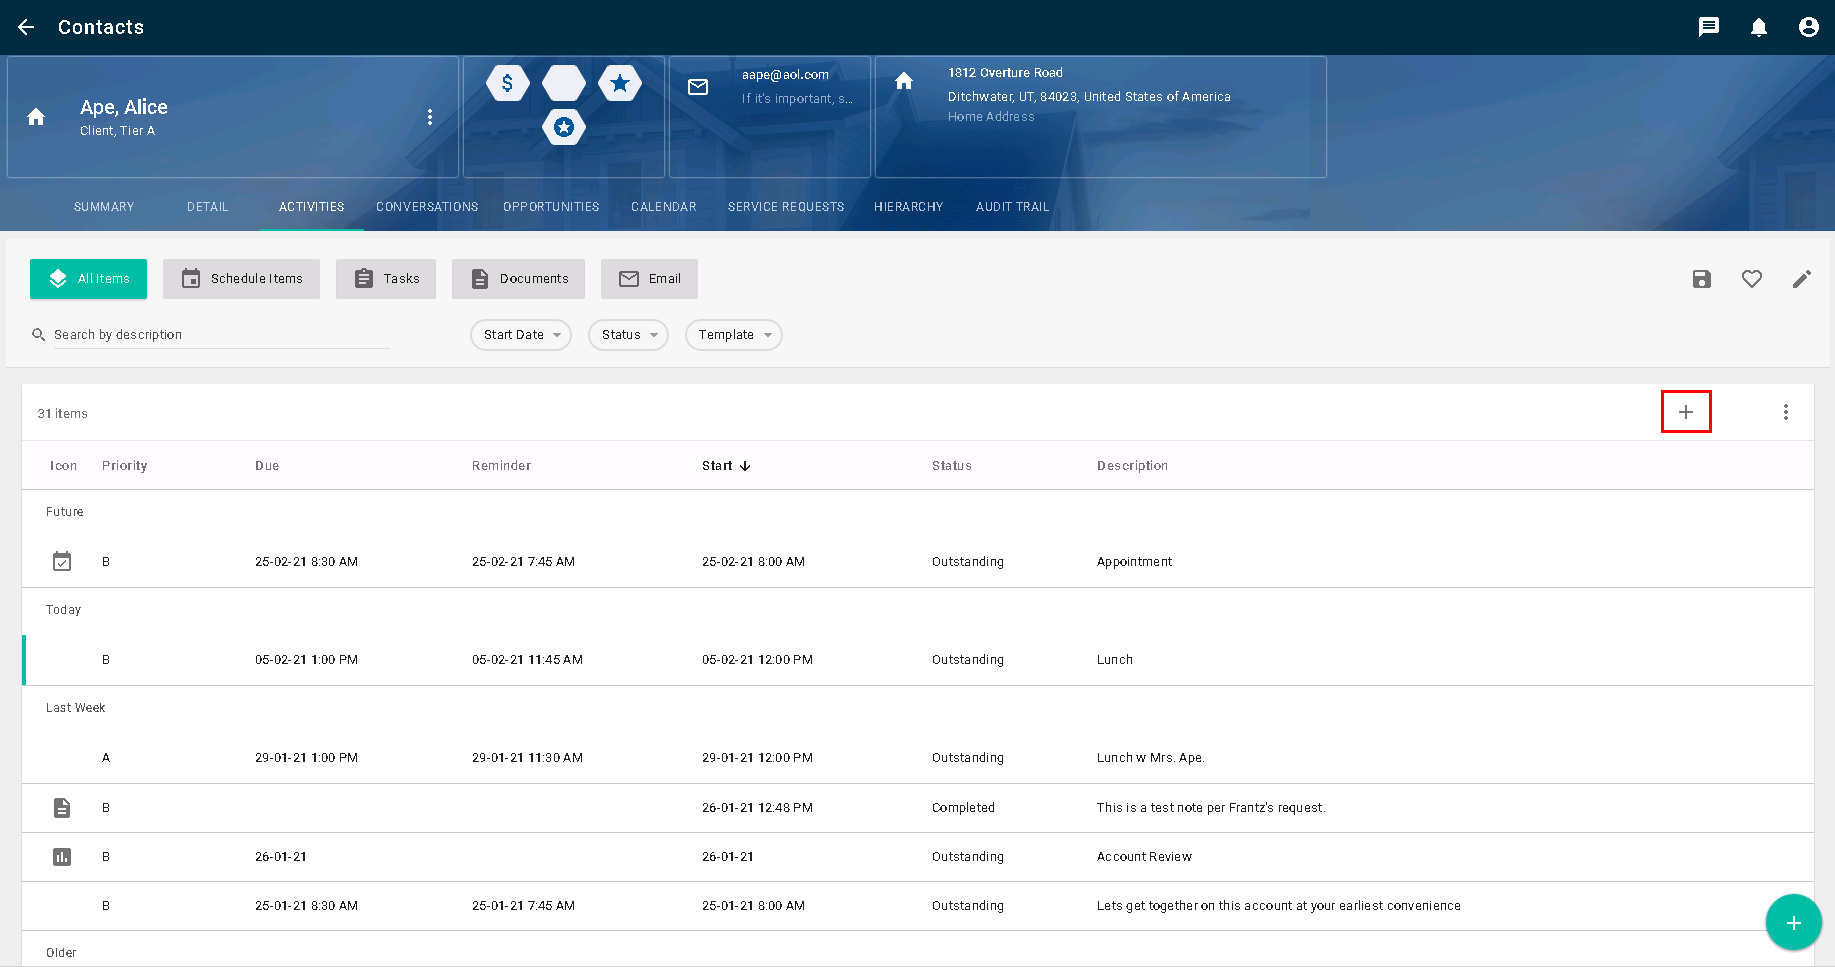Click the pencil edit icon

(x=1801, y=279)
